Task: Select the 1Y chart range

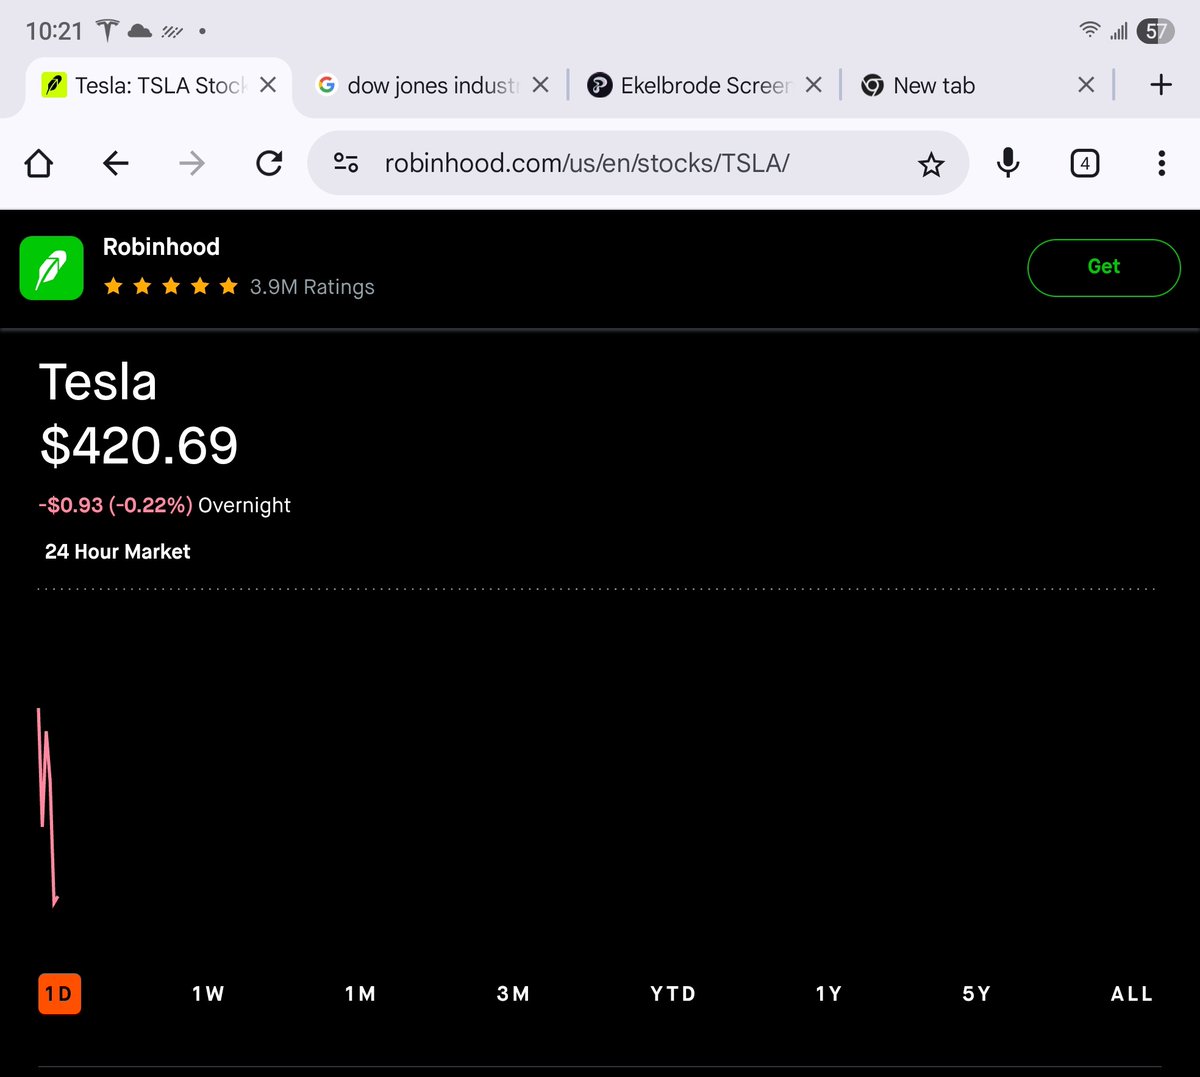Action: click(x=828, y=994)
